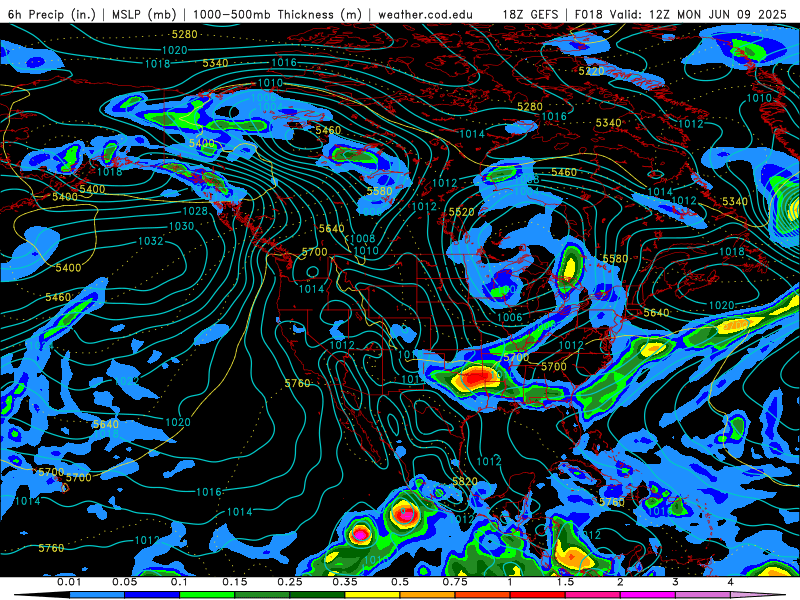Click the 1028 pressure contour label

(x=195, y=211)
